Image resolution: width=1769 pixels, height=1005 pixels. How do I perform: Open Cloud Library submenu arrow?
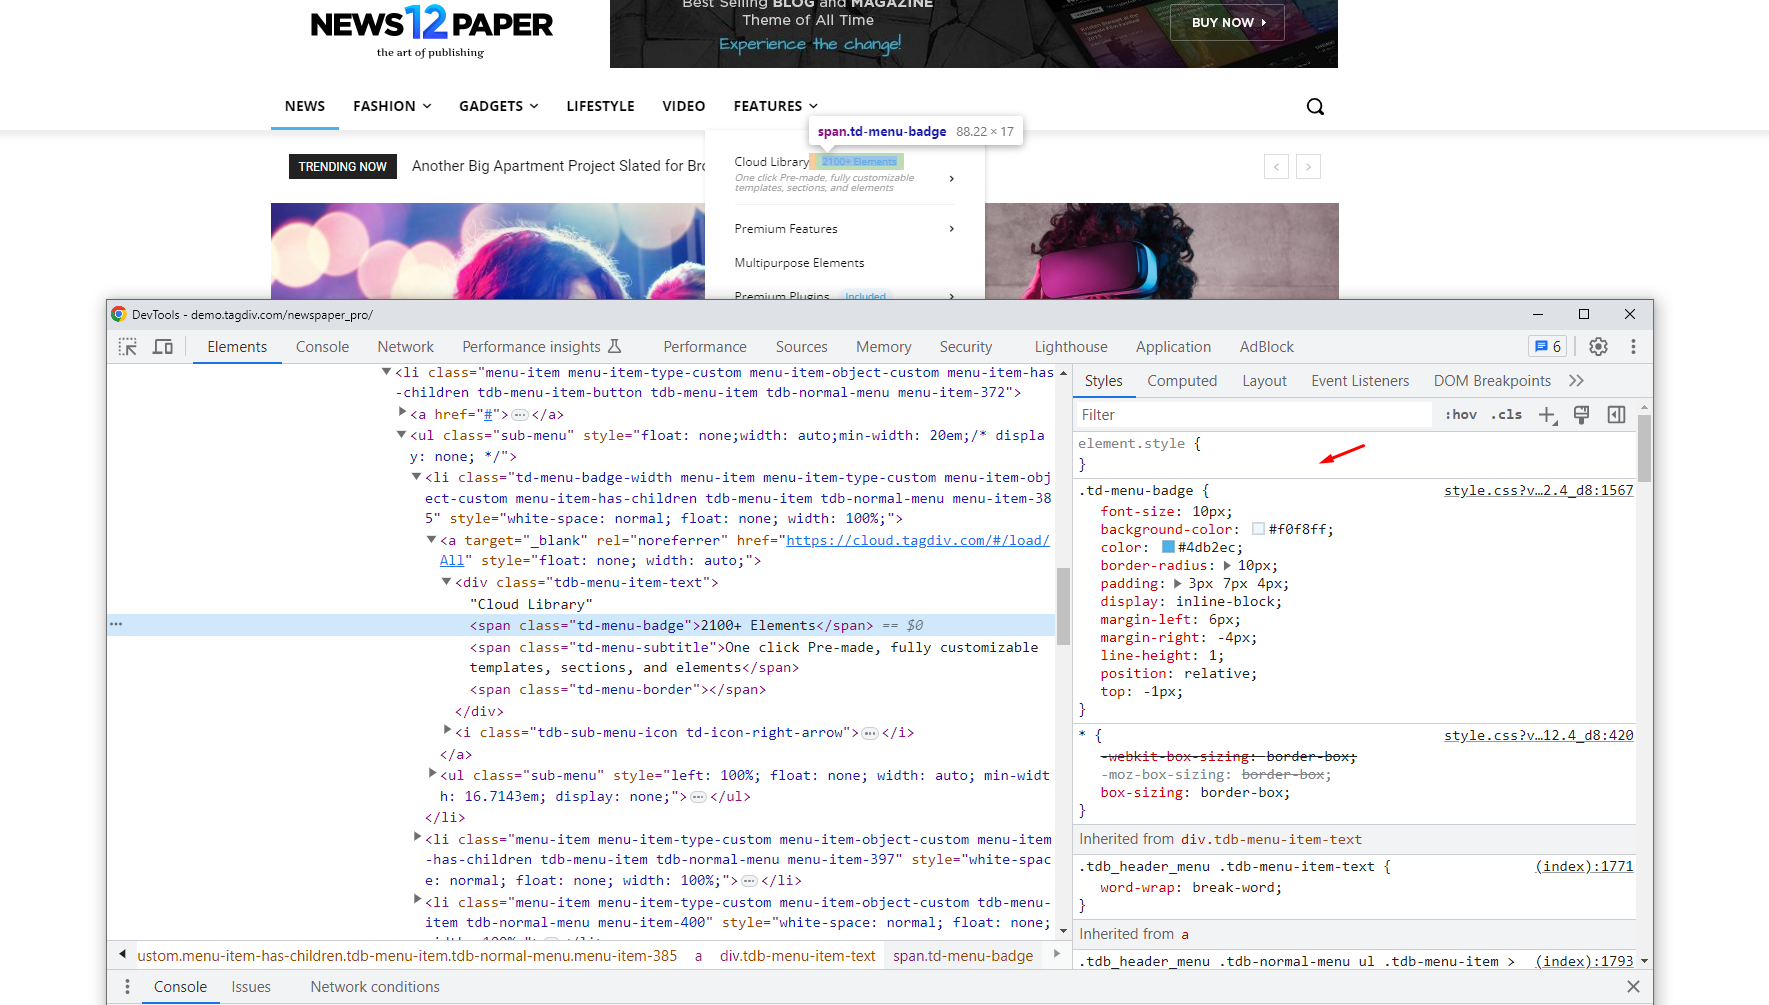[x=951, y=179]
